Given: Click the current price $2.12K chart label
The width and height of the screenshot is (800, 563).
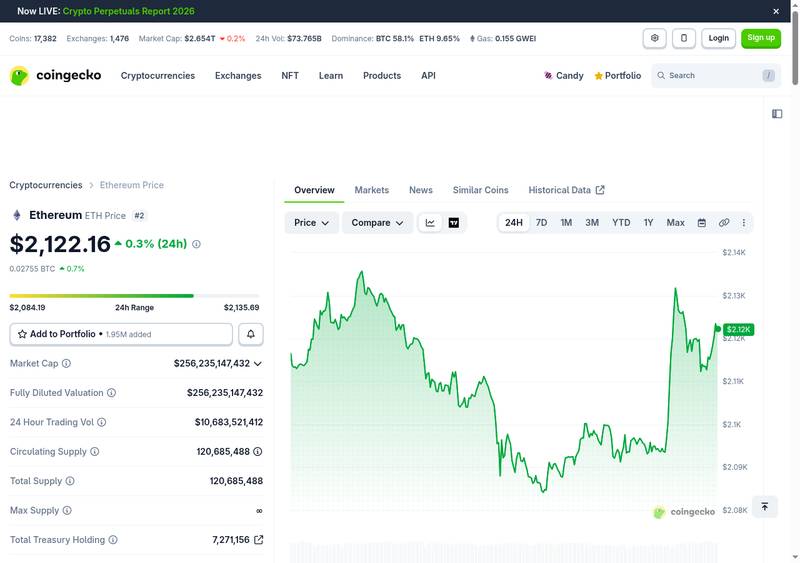Looking at the screenshot, I should tap(738, 329).
